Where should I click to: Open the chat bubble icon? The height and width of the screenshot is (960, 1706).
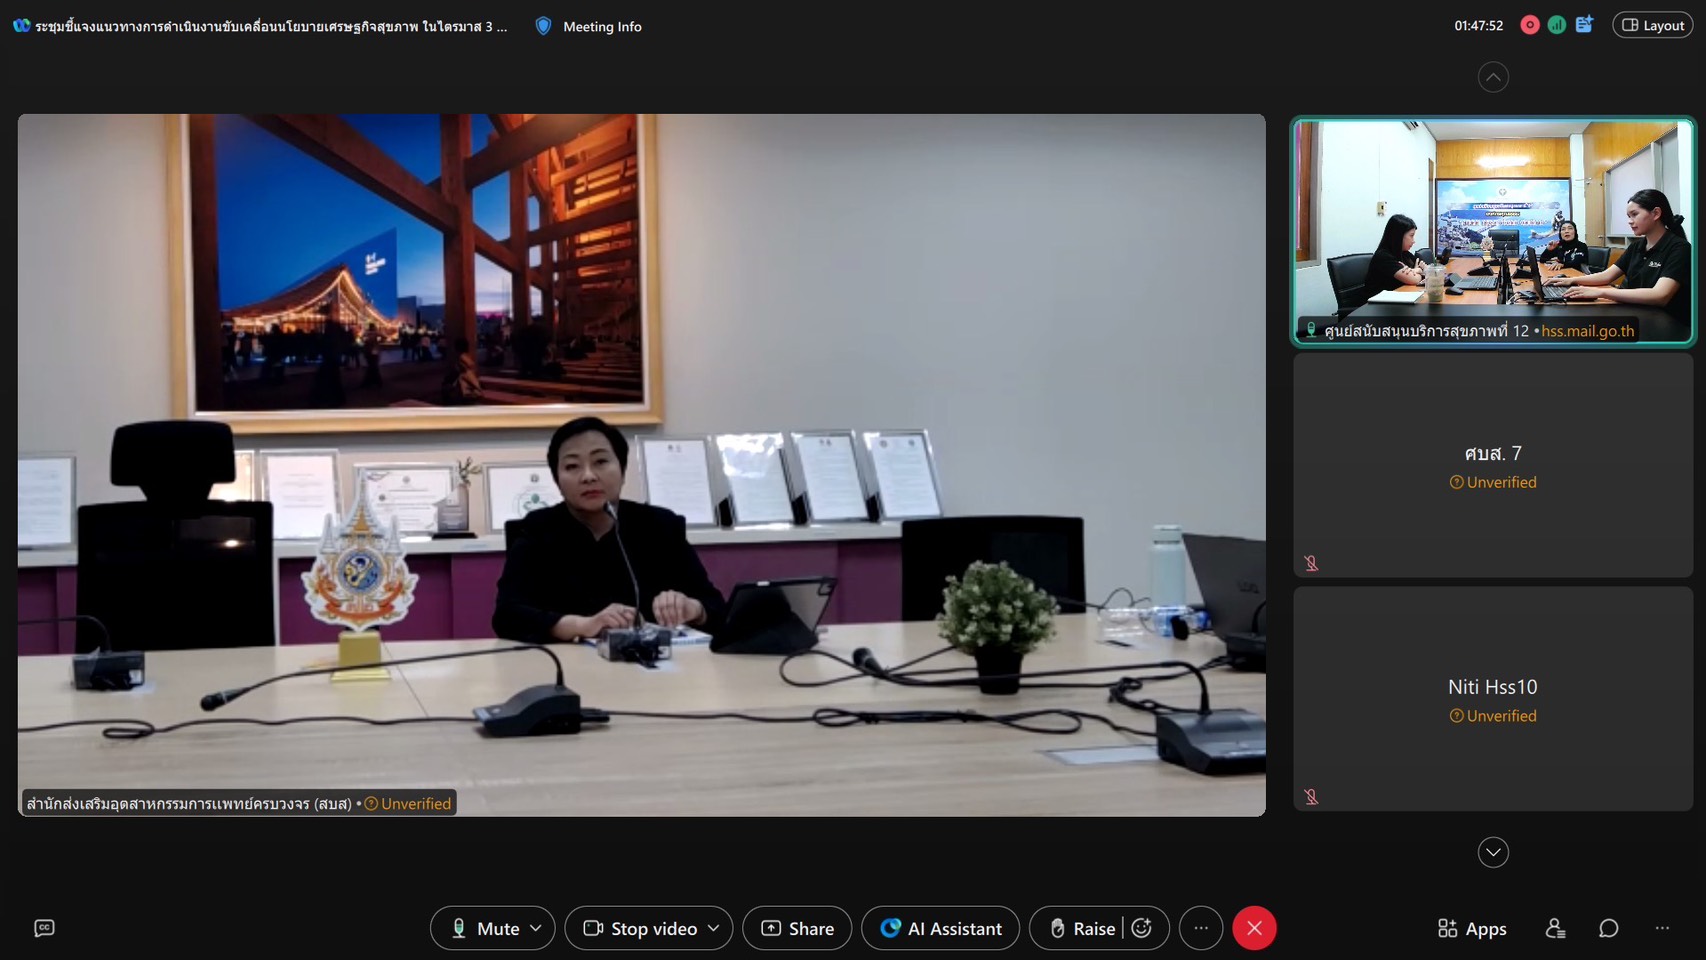[1608, 928]
